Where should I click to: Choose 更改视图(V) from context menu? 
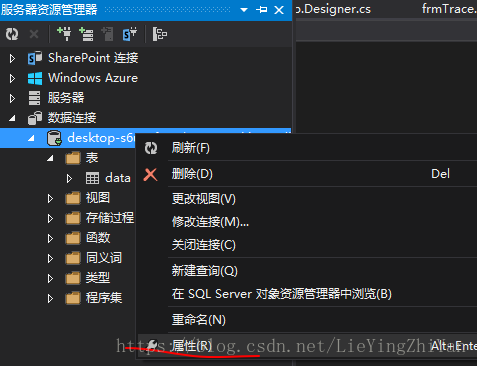(x=307, y=199)
